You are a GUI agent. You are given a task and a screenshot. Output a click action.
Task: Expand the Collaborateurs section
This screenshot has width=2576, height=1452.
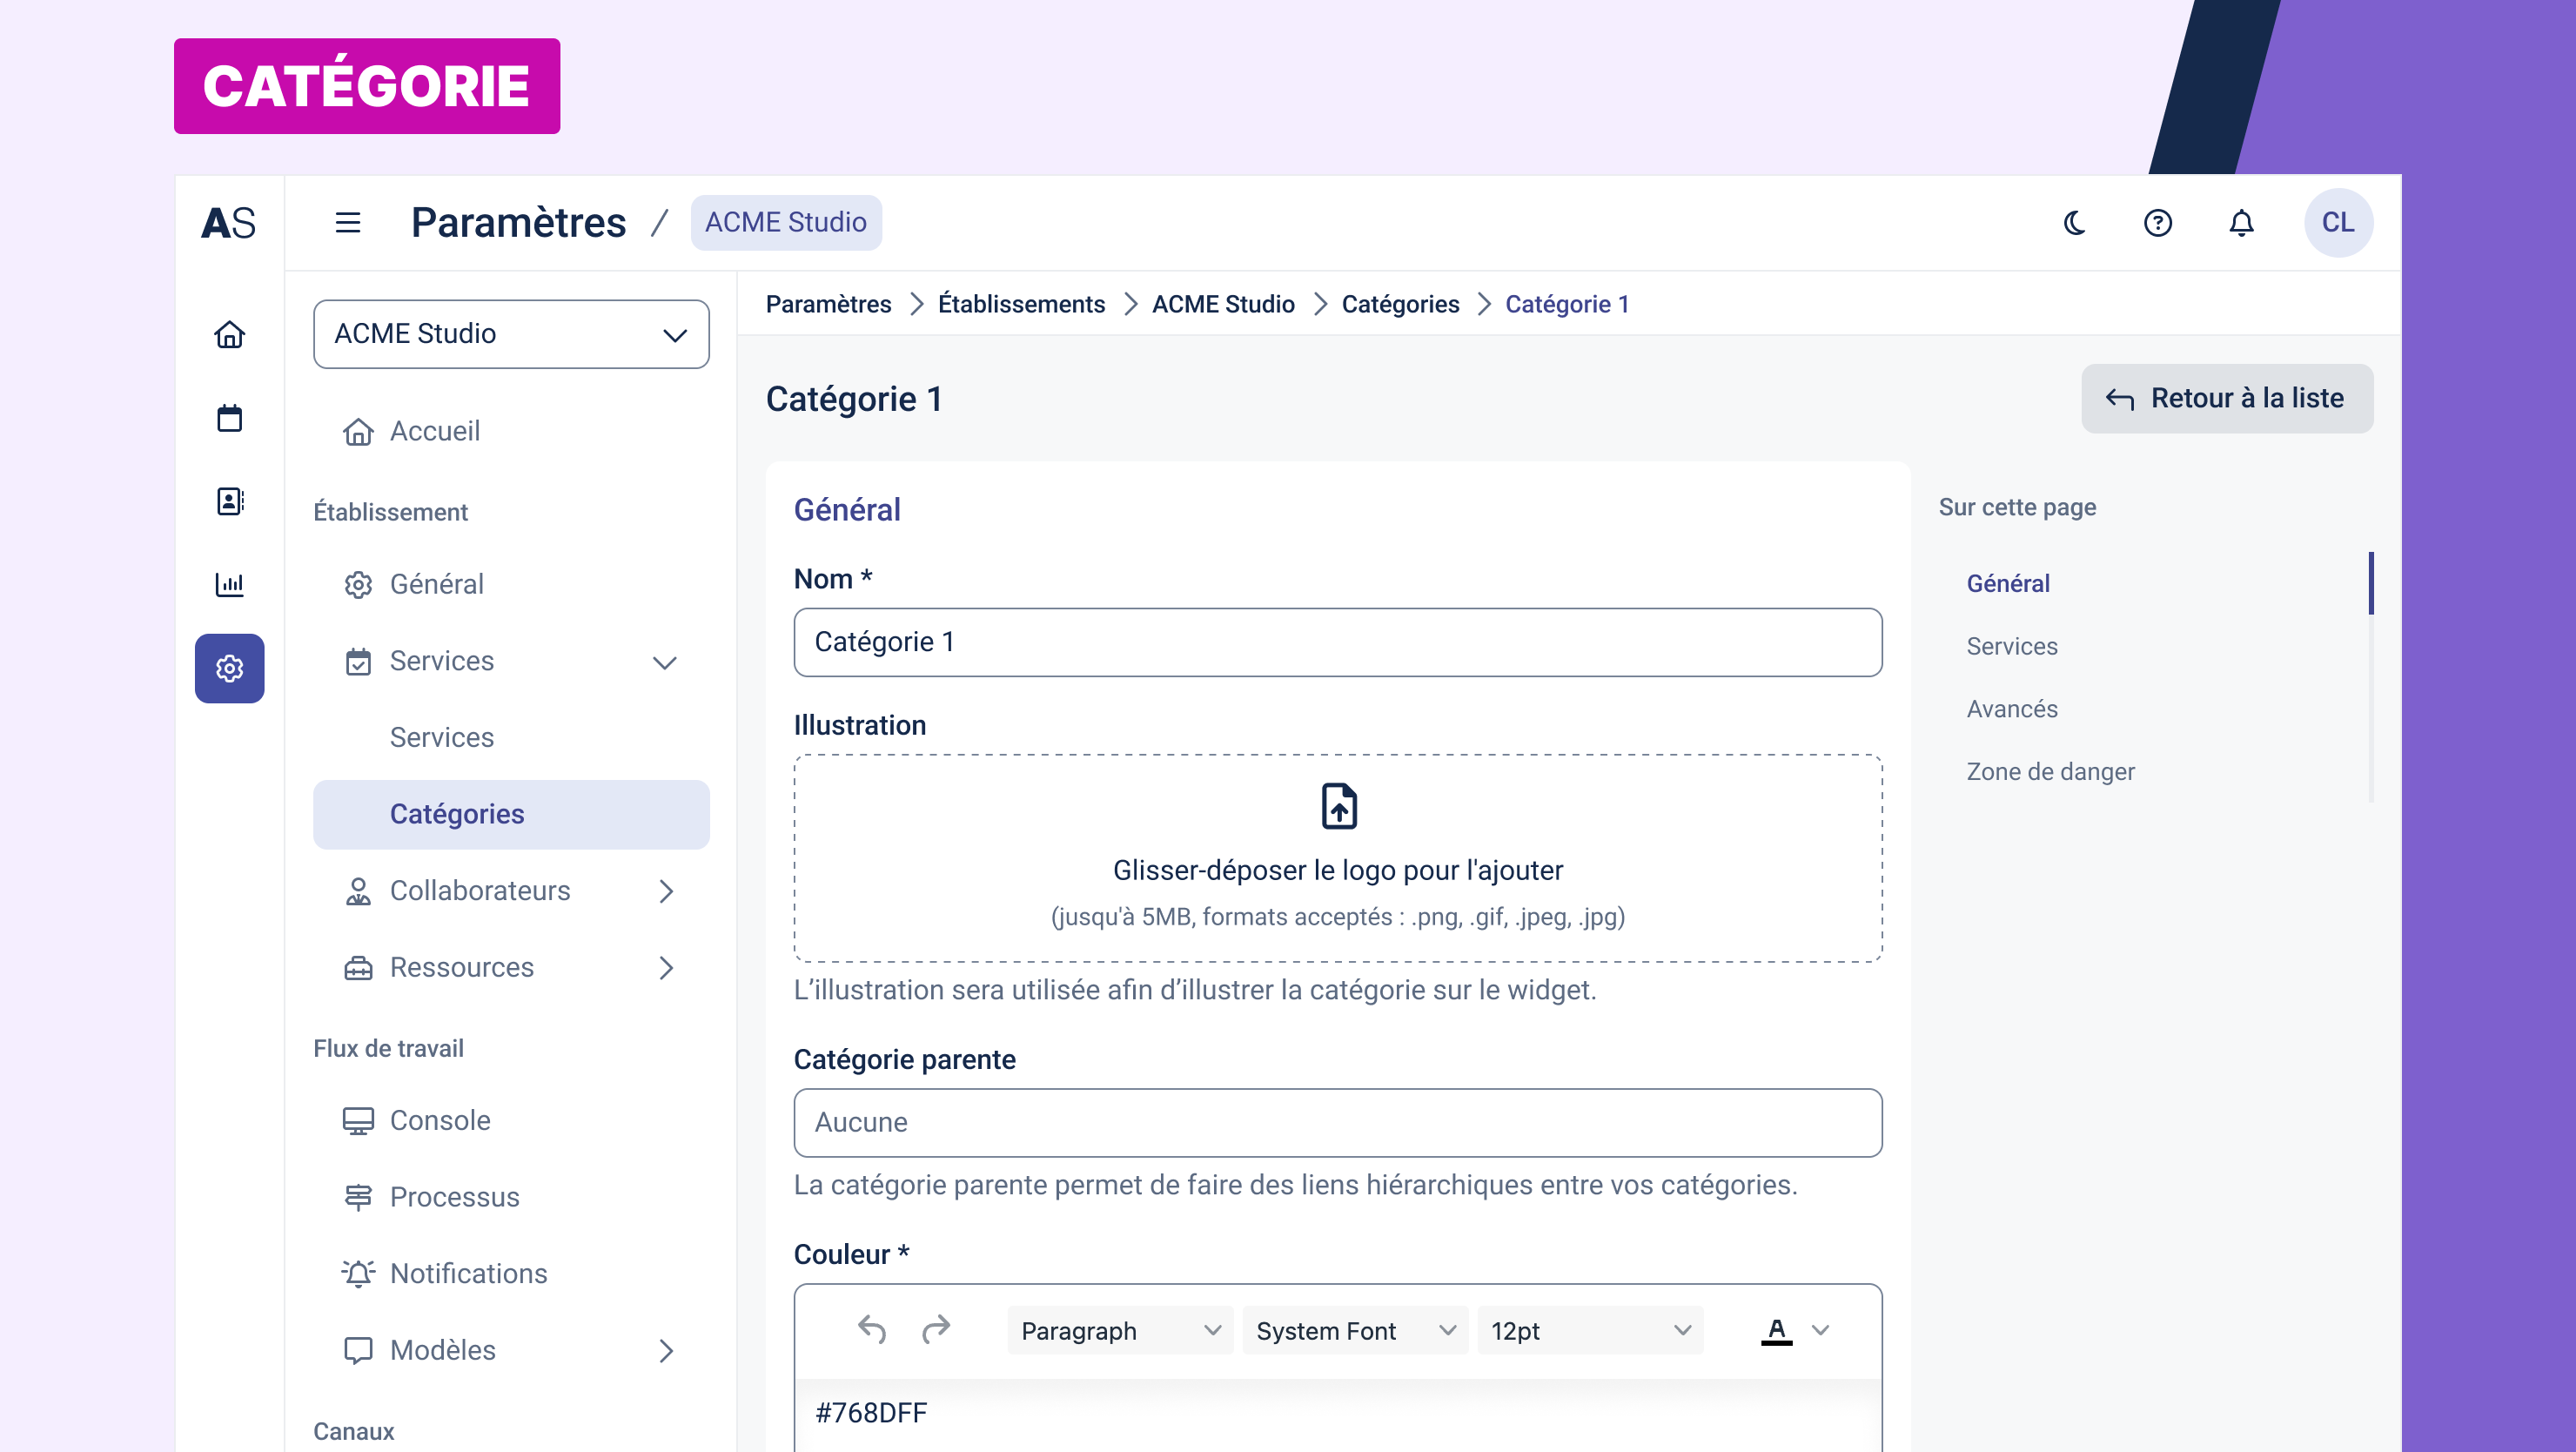click(x=511, y=891)
